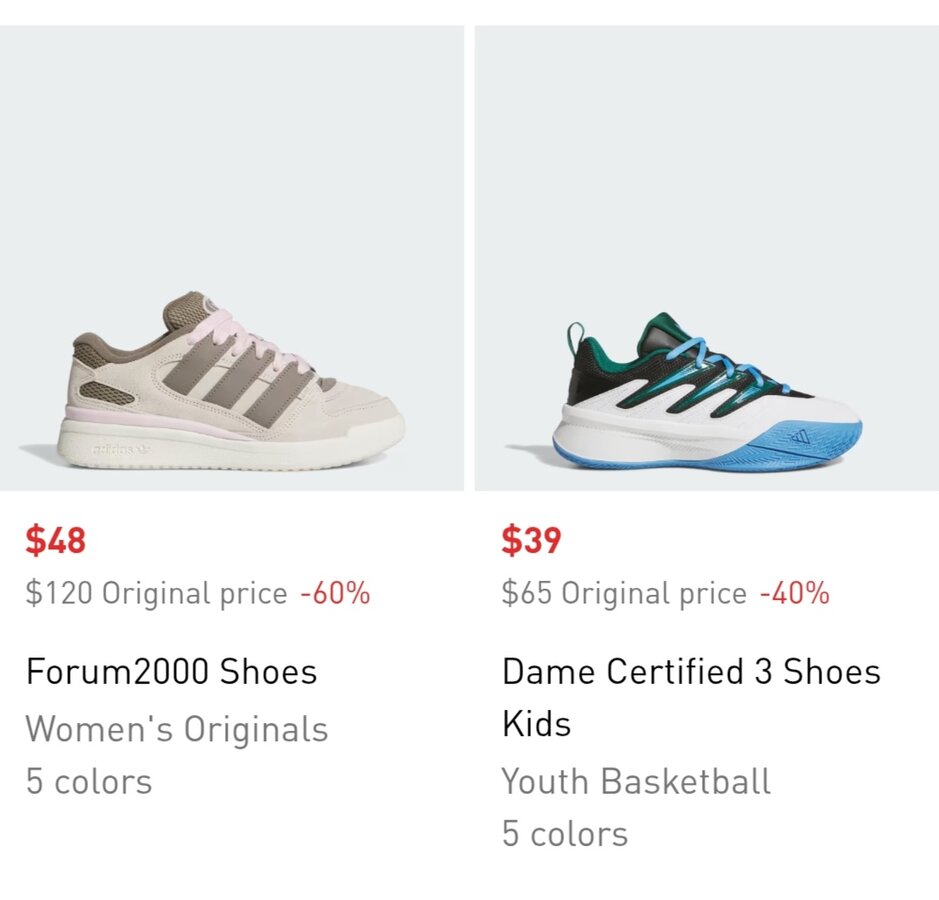
Task: Click the $120 Original price text
Action: (x=156, y=593)
